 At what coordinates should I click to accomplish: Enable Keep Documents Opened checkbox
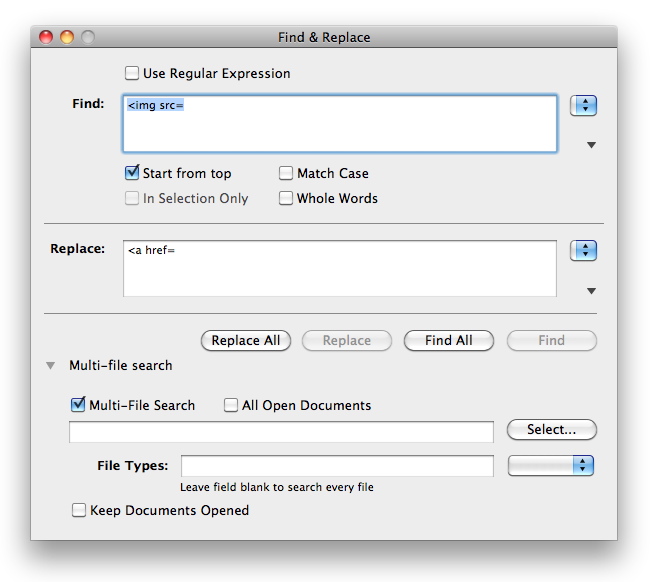[79, 510]
